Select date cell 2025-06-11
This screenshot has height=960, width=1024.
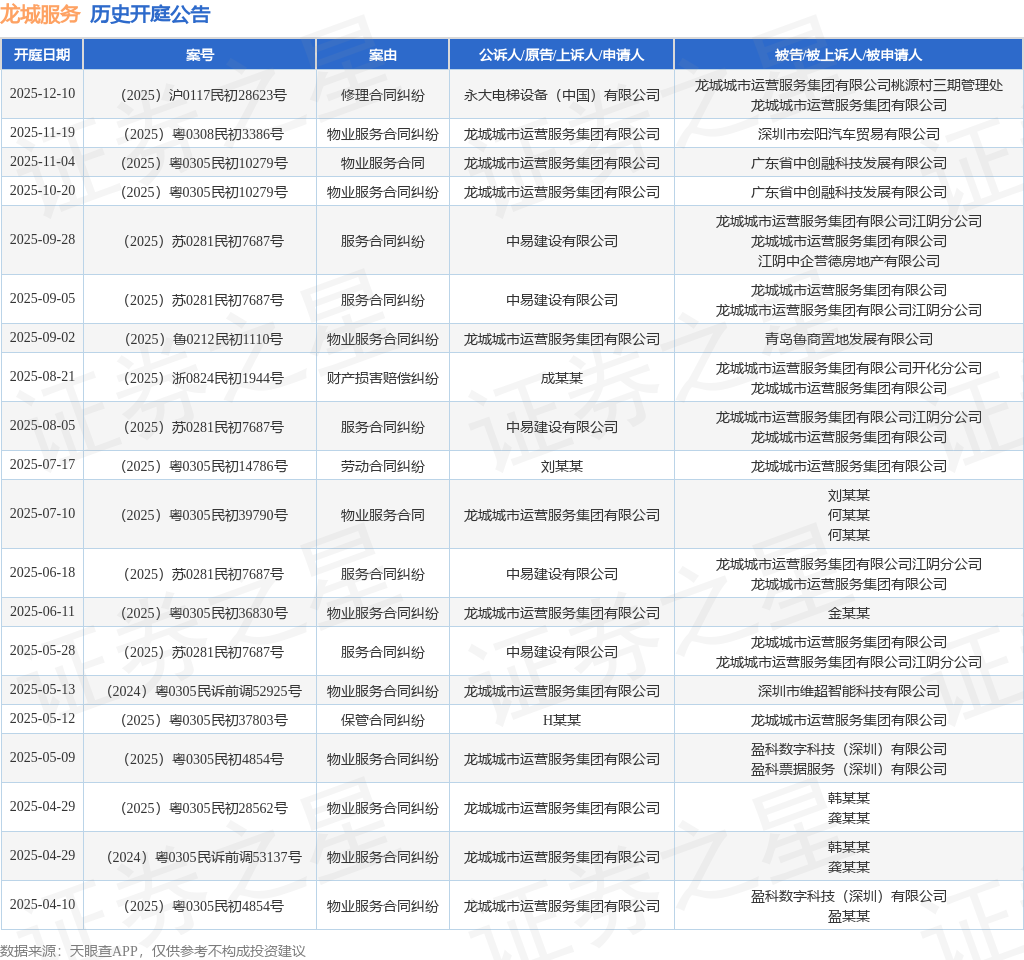point(42,612)
